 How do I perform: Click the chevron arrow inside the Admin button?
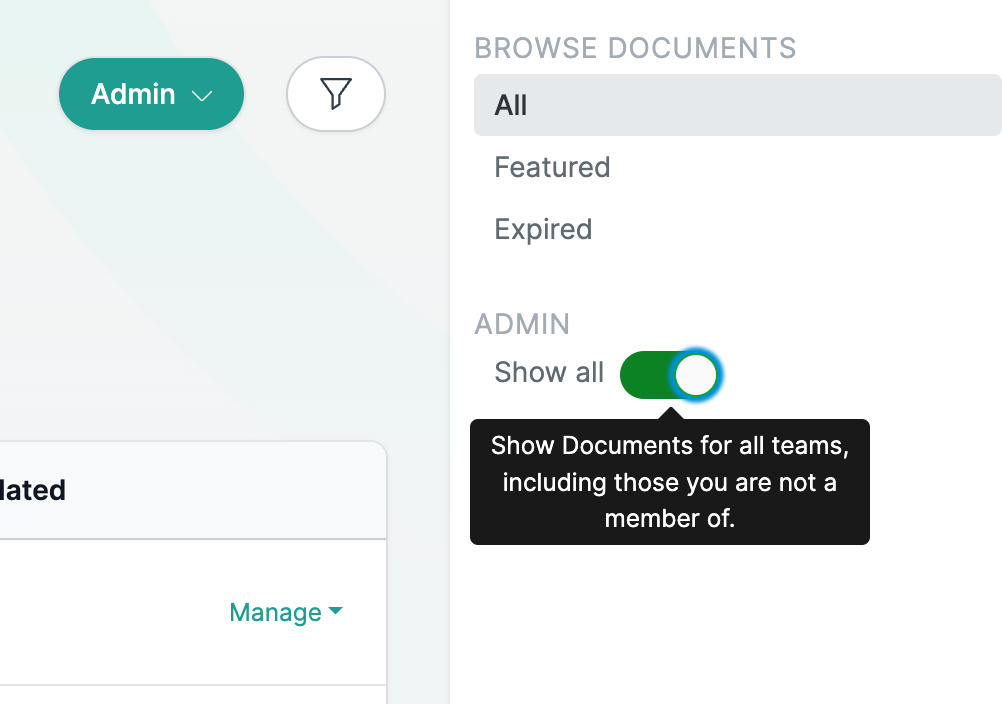(203, 96)
